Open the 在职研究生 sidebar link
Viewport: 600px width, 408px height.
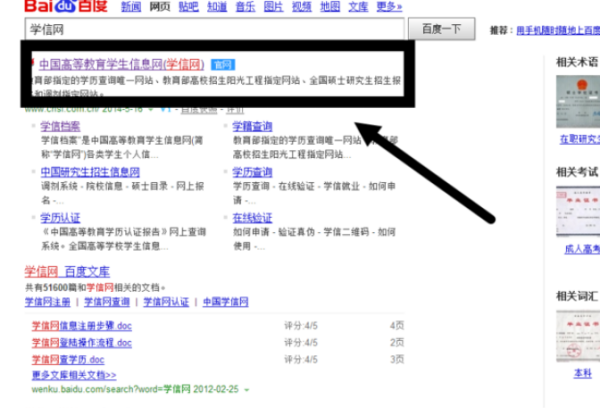(x=580, y=139)
